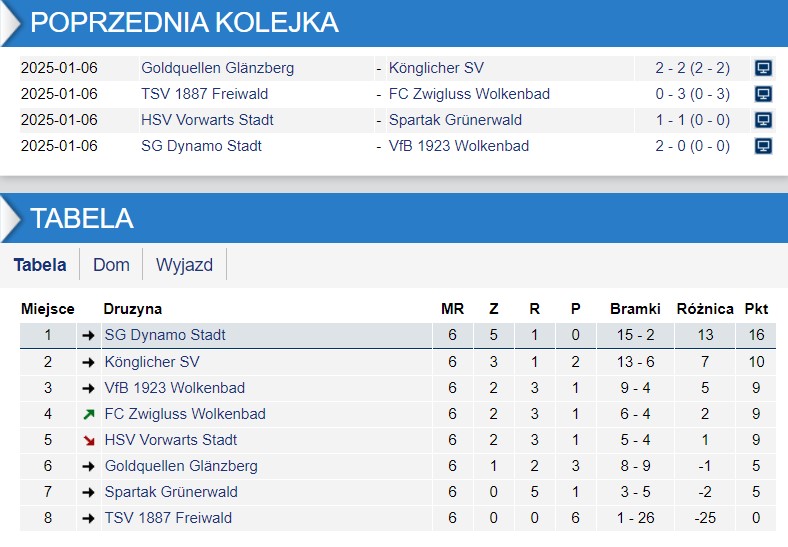Screen dimensions: 788x547
Task: Click the Pkt column header
Action: pos(756,309)
